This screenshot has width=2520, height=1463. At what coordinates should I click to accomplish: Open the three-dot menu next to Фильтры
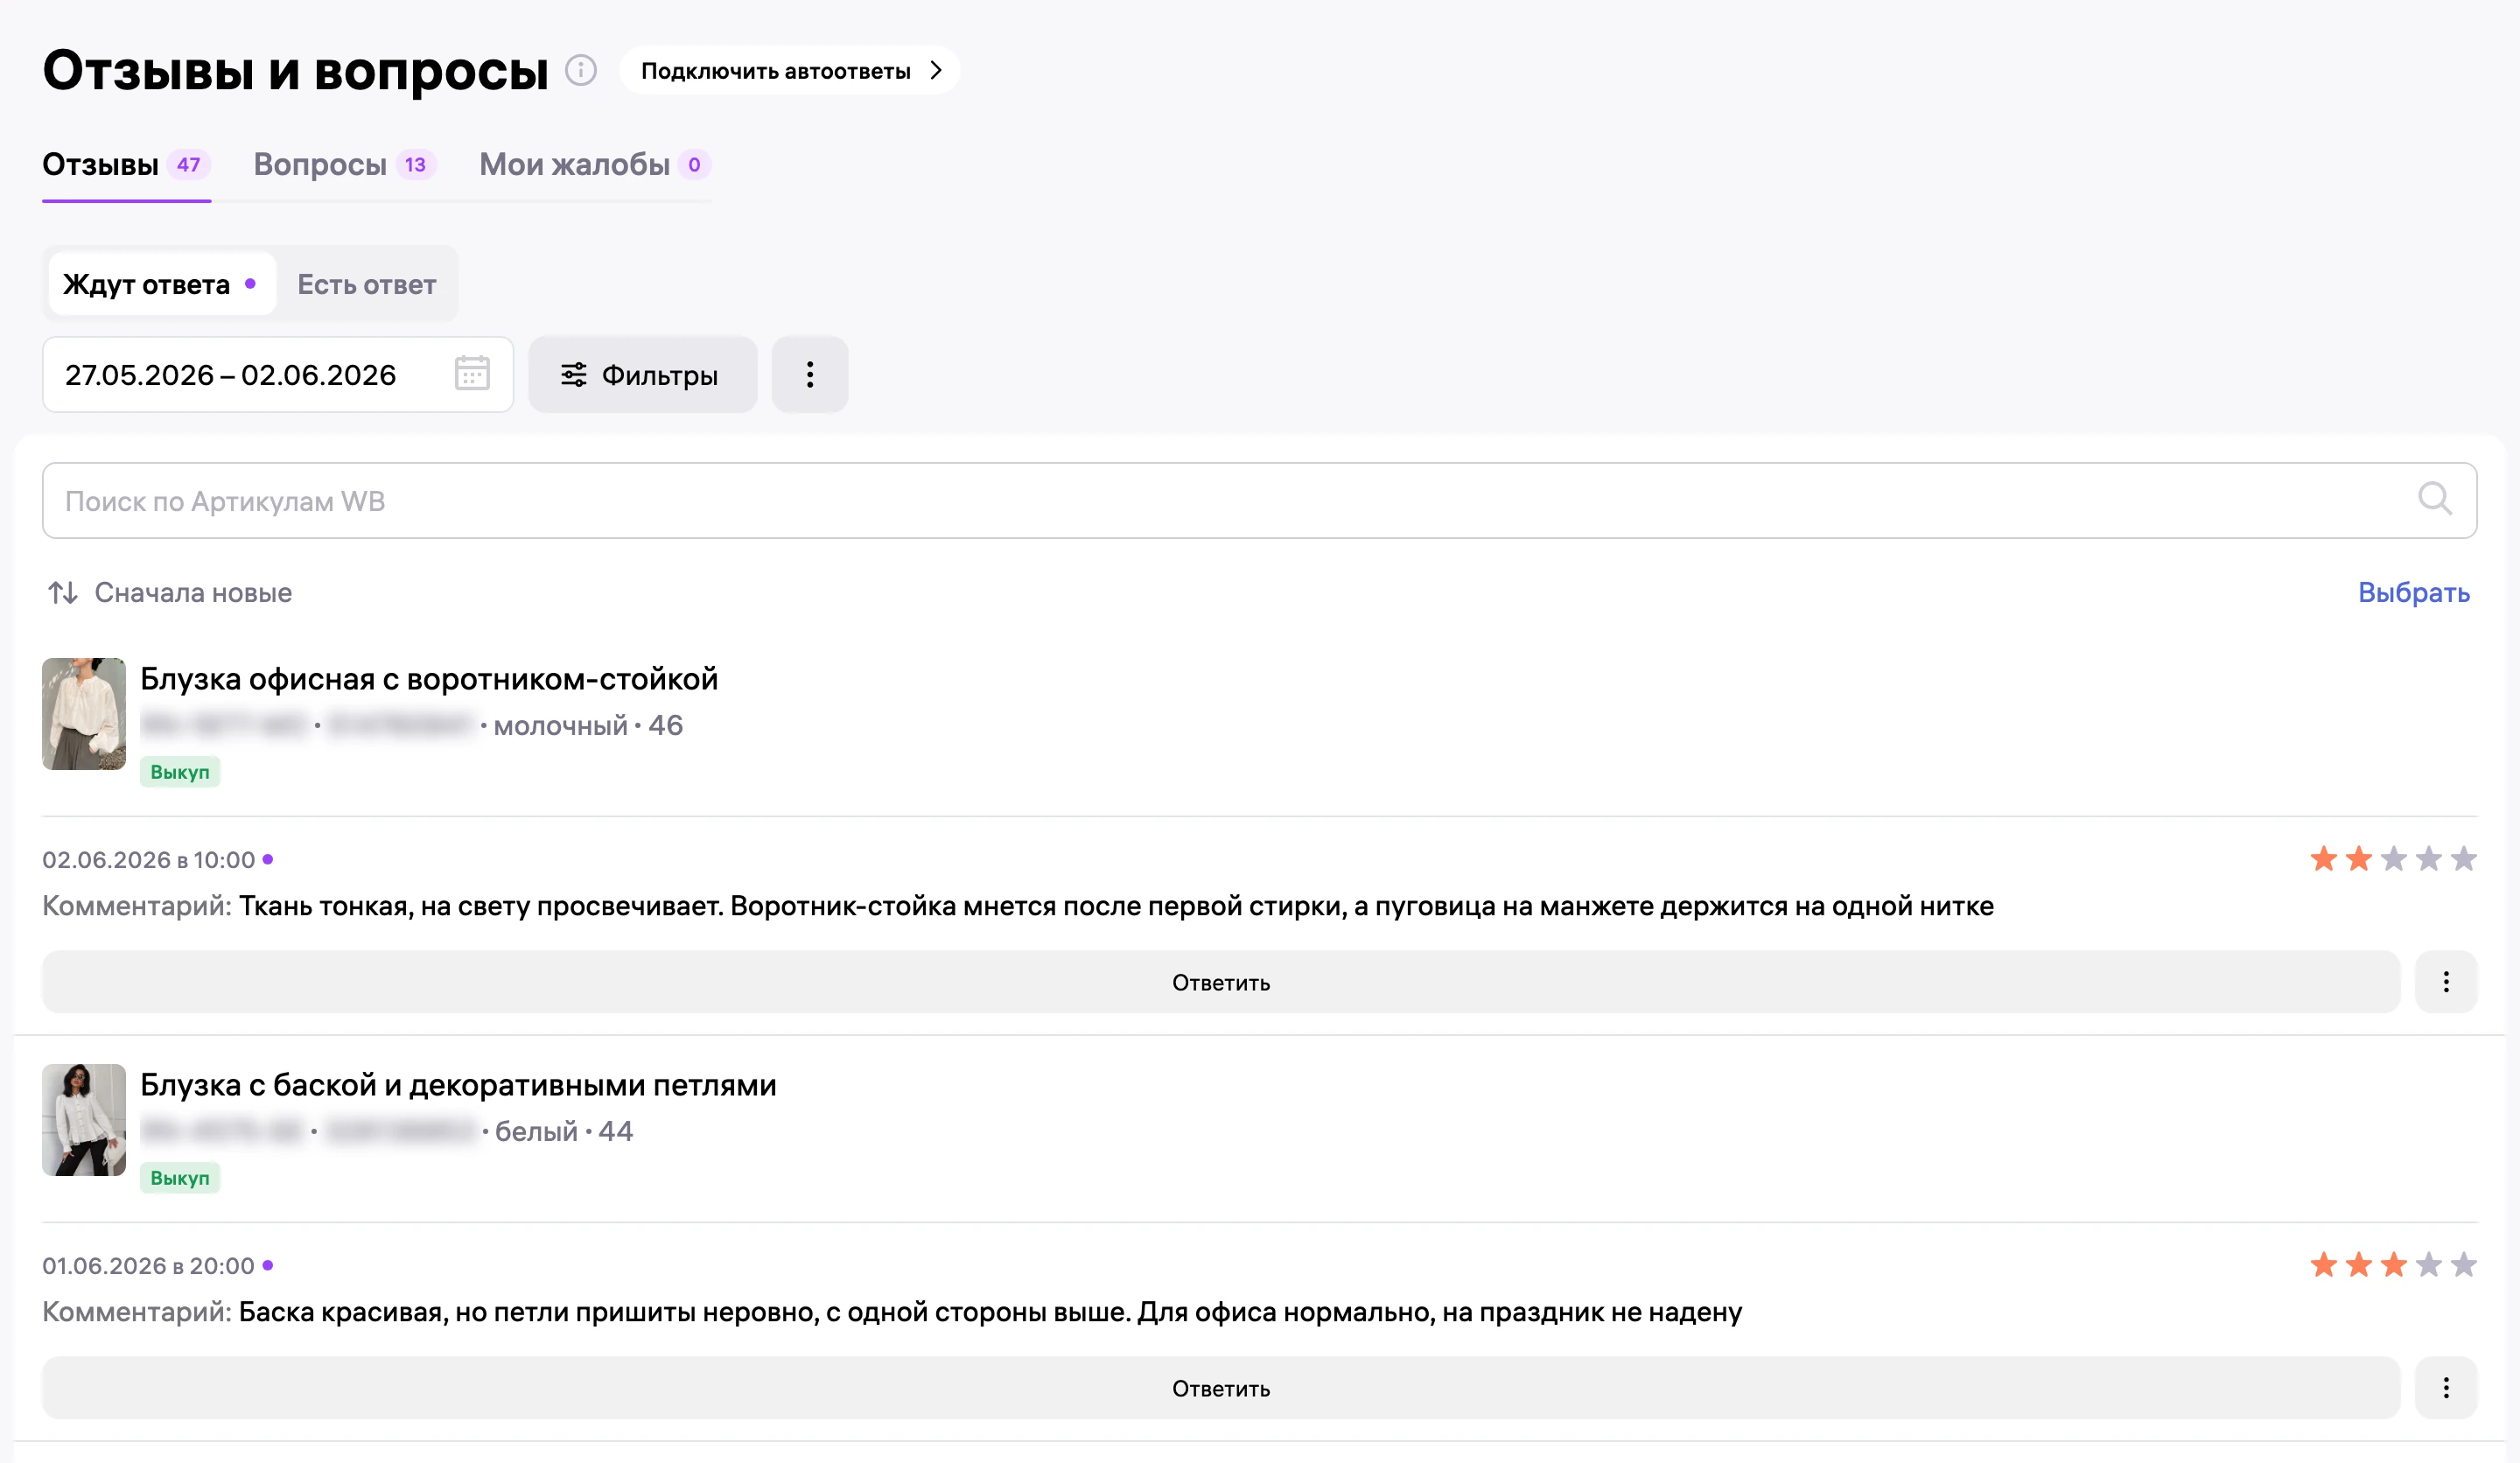(810, 375)
